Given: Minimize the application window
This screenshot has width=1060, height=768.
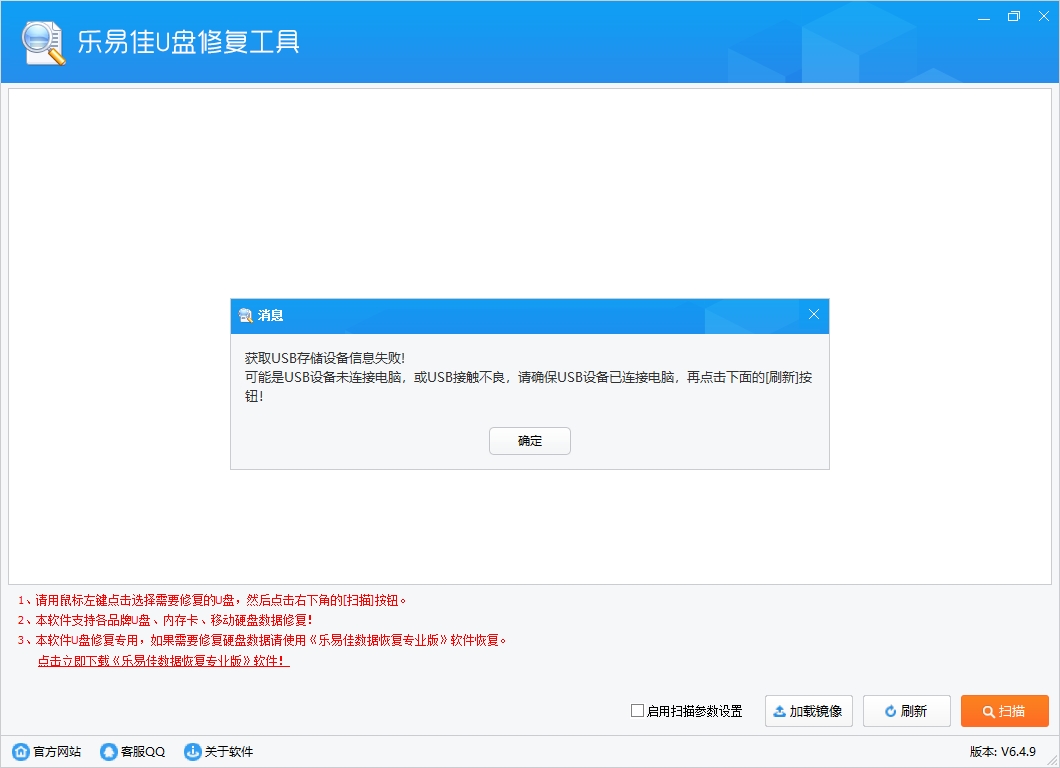Looking at the screenshot, I should click(x=984, y=16).
